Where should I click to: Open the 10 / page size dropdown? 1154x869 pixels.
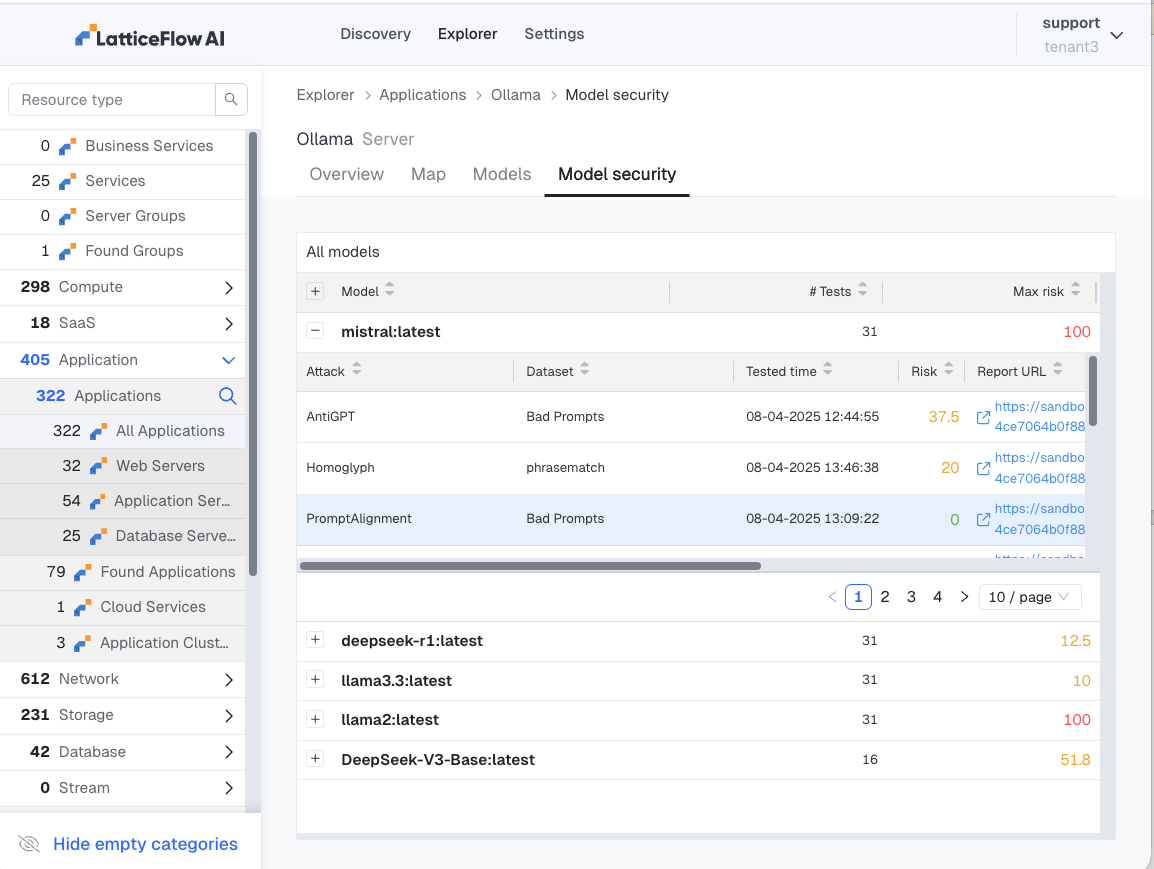(1030, 597)
